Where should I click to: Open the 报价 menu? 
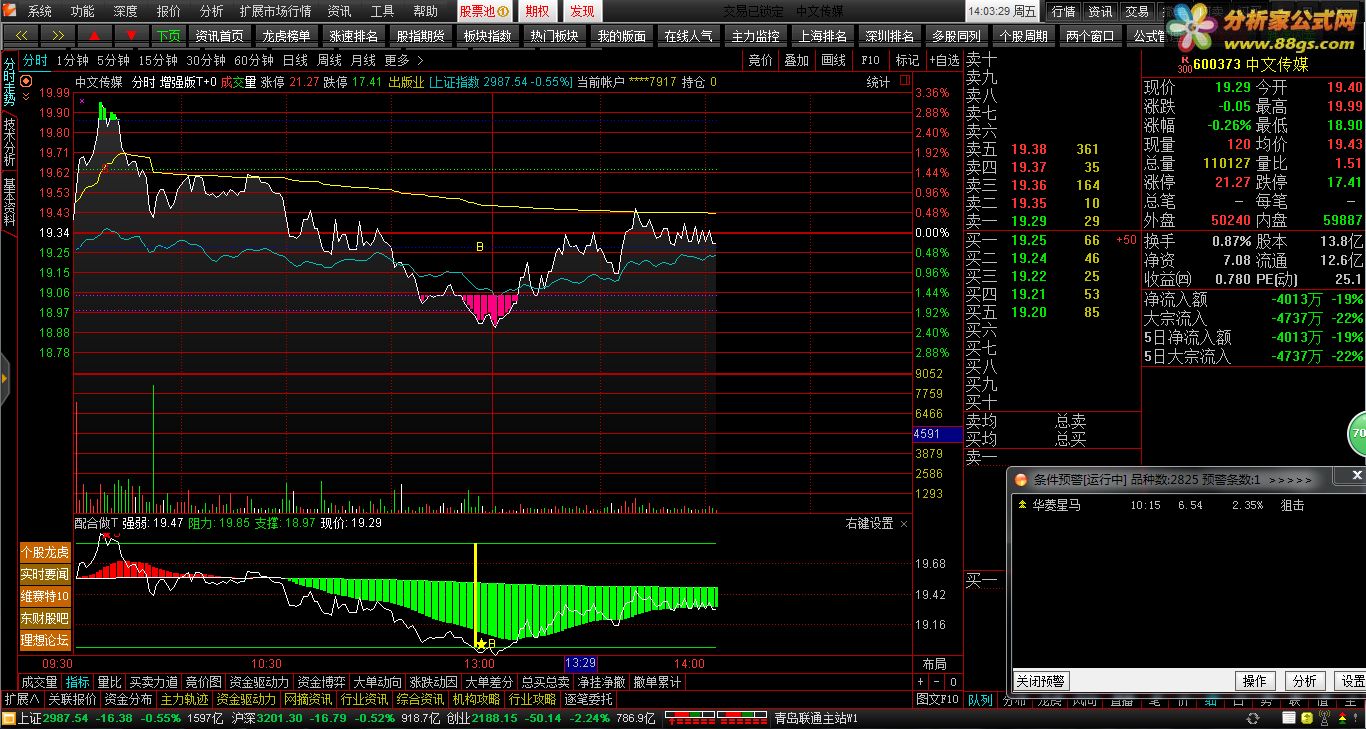click(169, 11)
